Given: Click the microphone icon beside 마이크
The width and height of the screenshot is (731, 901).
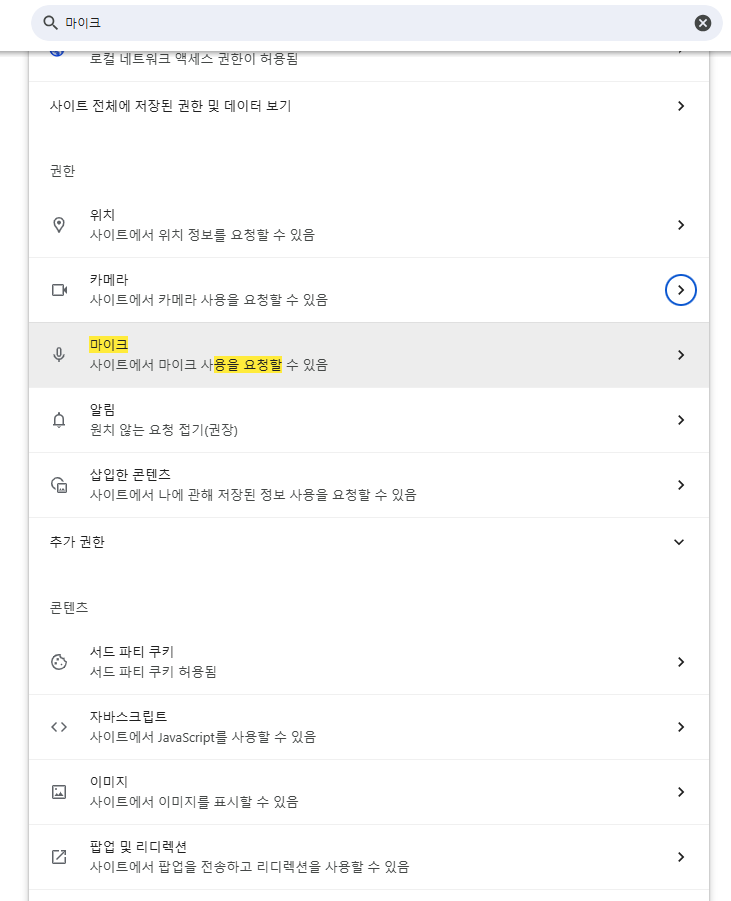Looking at the screenshot, I should (x=59, y=355).
